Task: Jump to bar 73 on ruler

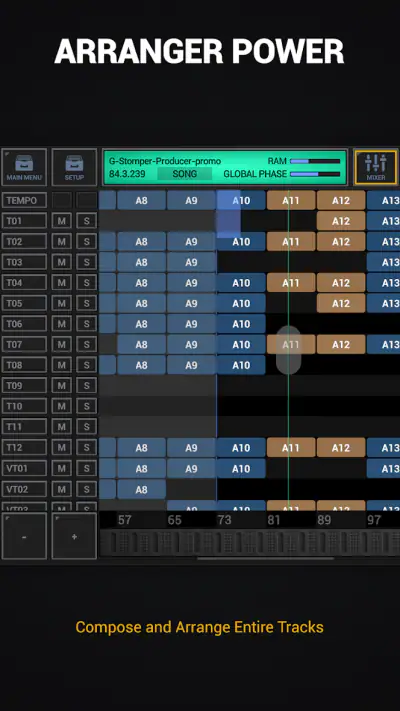Action: (224, 520)
